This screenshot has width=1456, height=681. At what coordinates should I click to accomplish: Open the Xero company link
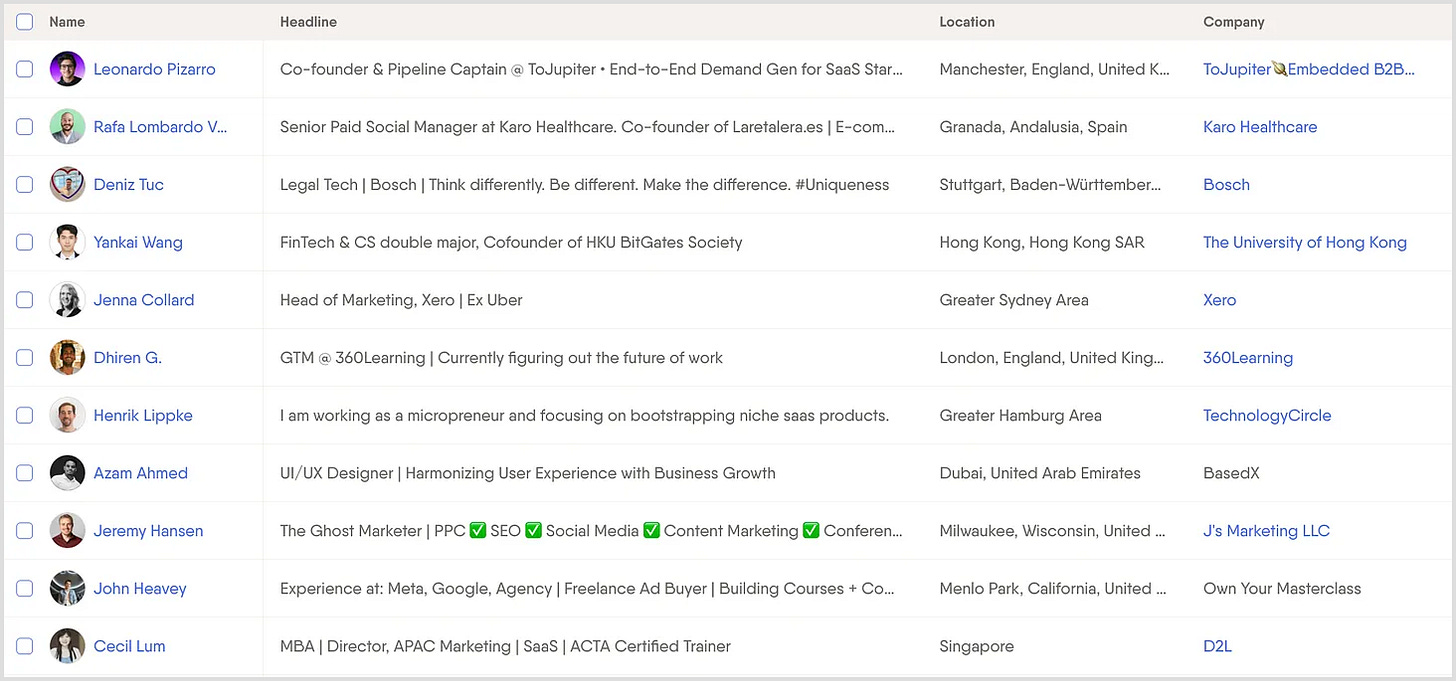[x=1219, y=300]
